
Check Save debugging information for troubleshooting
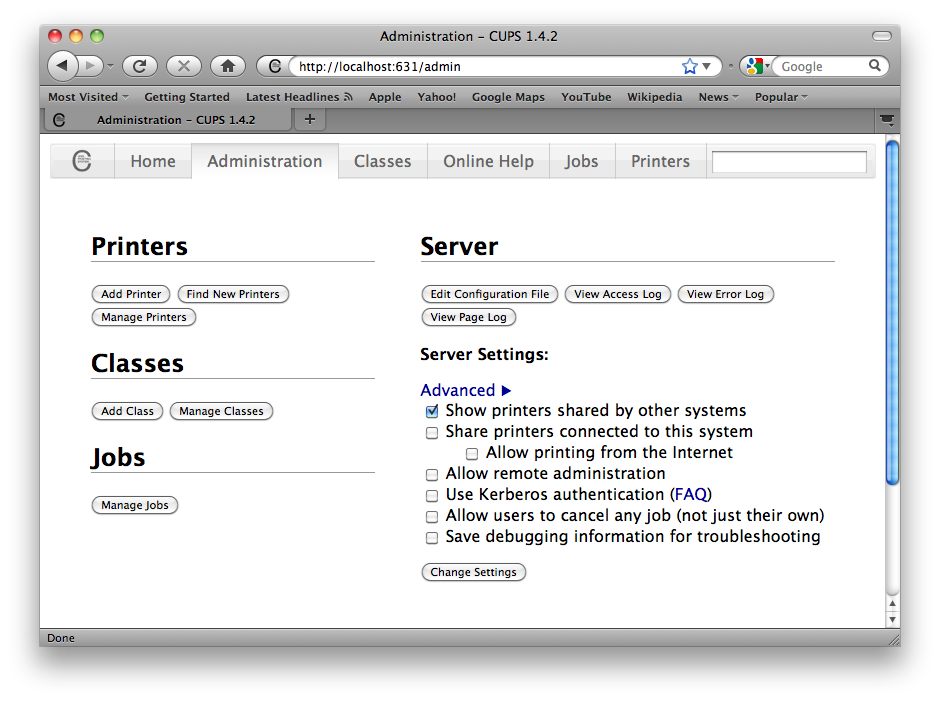[432, 538]
